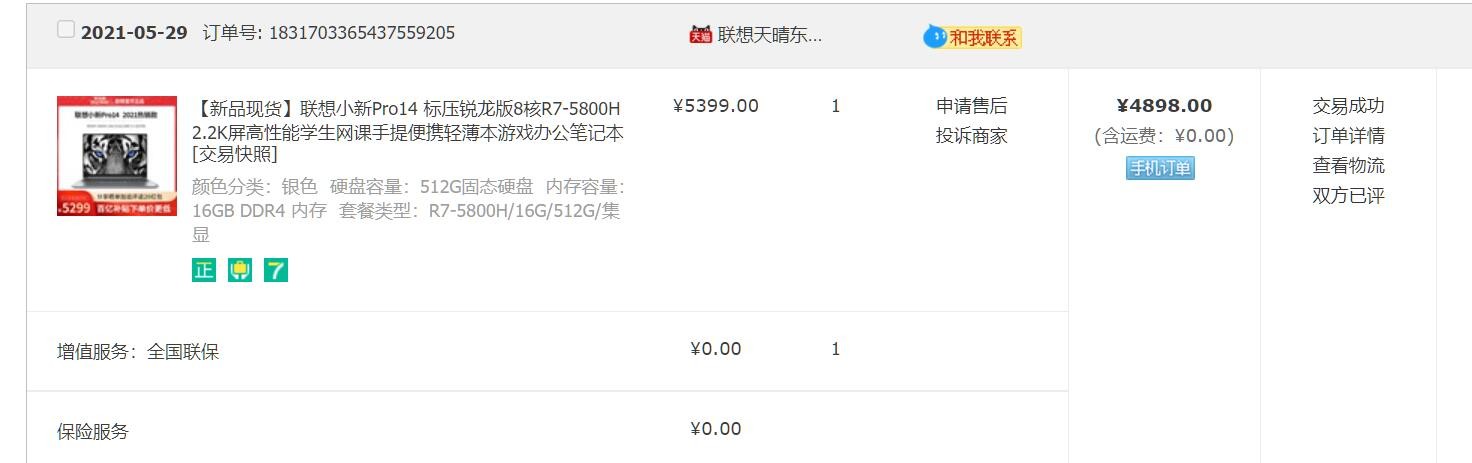Open the 交易快照 transaction snapshot link
This screenshot has height=463, width=1472.
(235, 155)
